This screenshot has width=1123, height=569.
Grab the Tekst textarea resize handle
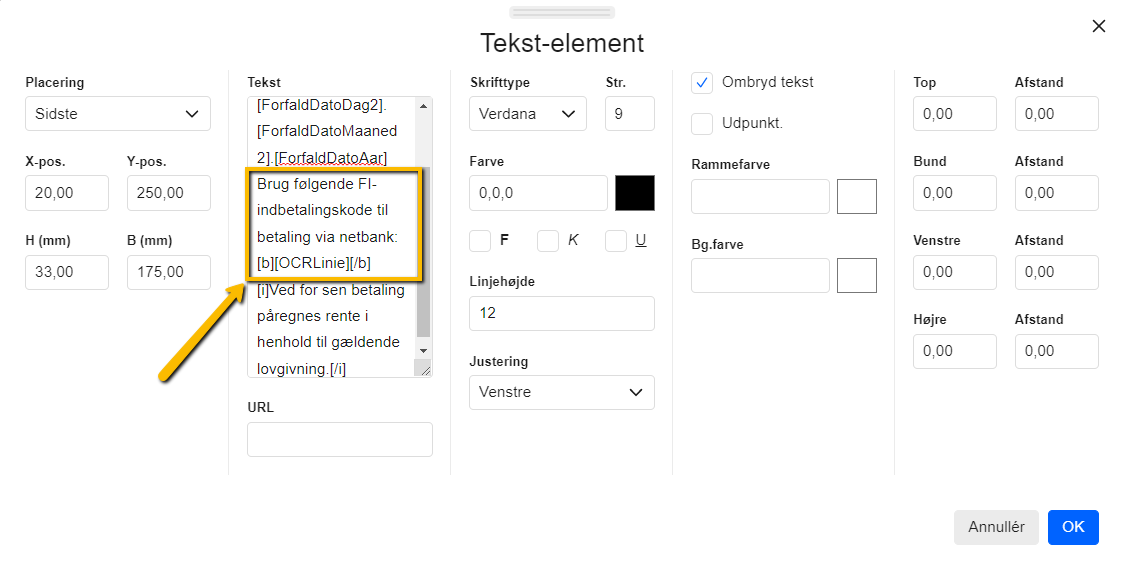425,370
